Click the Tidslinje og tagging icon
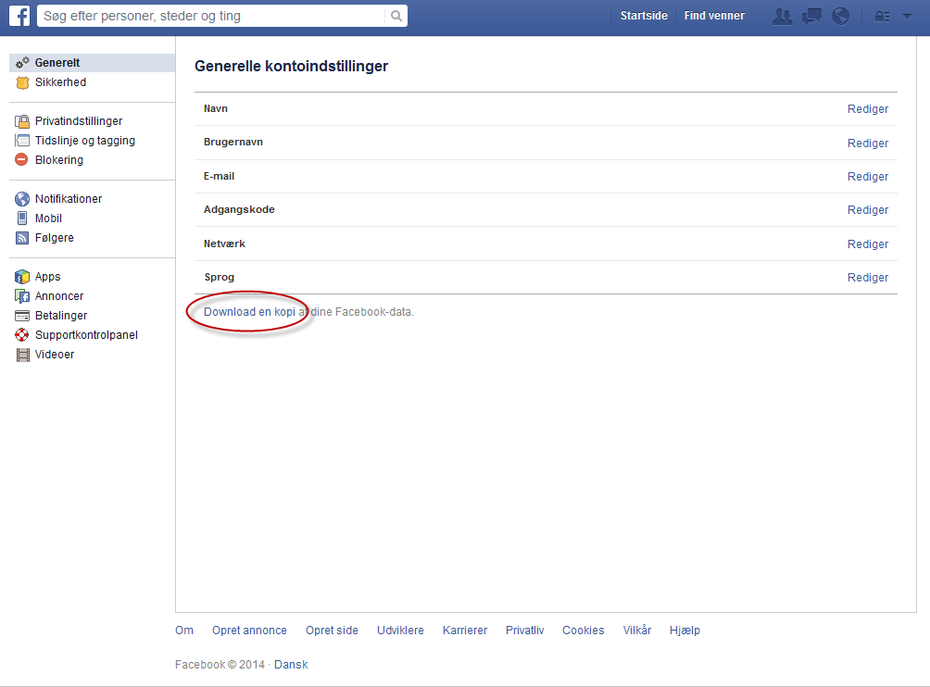 point(22,141)
